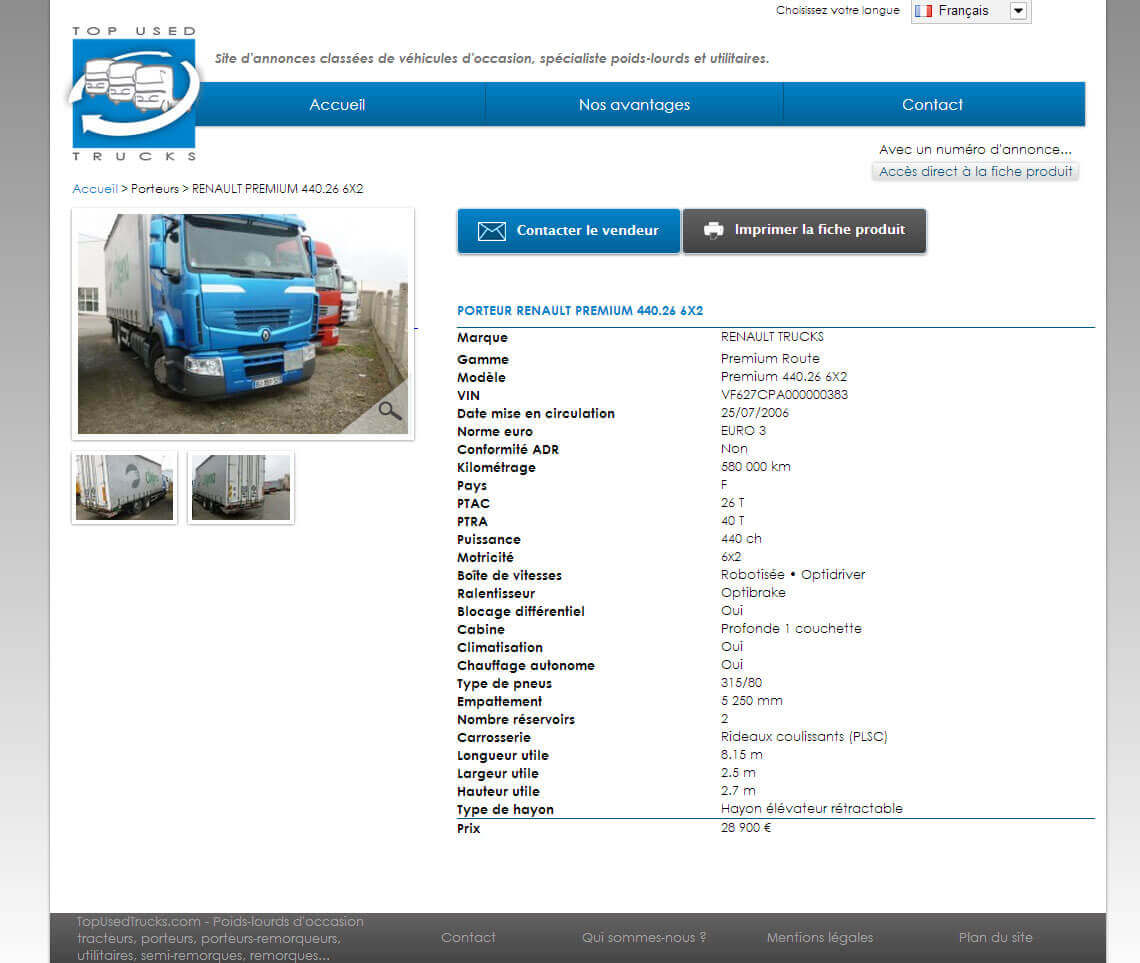Click Imprimer la fiche produit button
Screen dimensions: 1140x963
[804, 230]
